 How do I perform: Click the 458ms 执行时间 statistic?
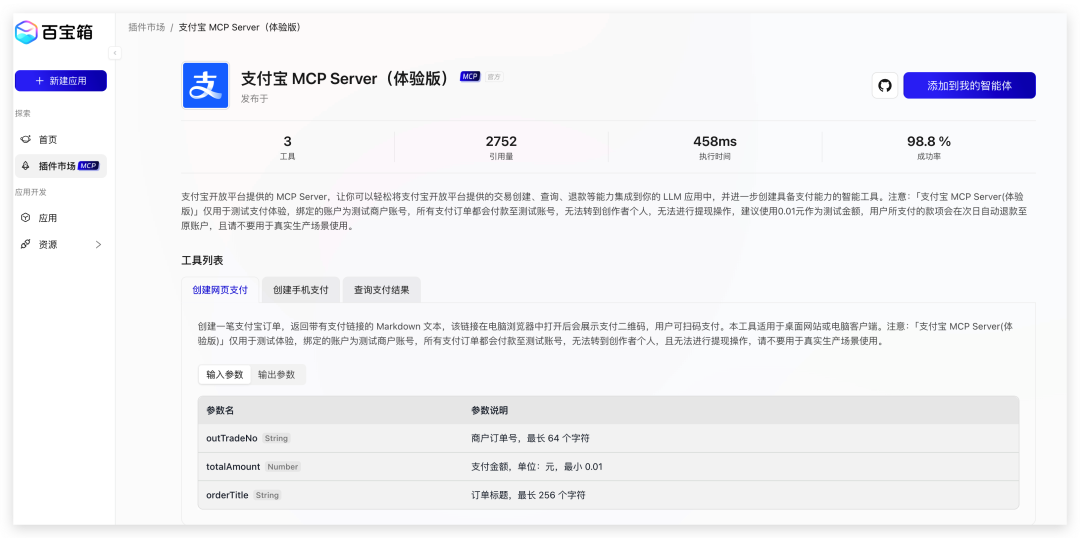[715, 147]
